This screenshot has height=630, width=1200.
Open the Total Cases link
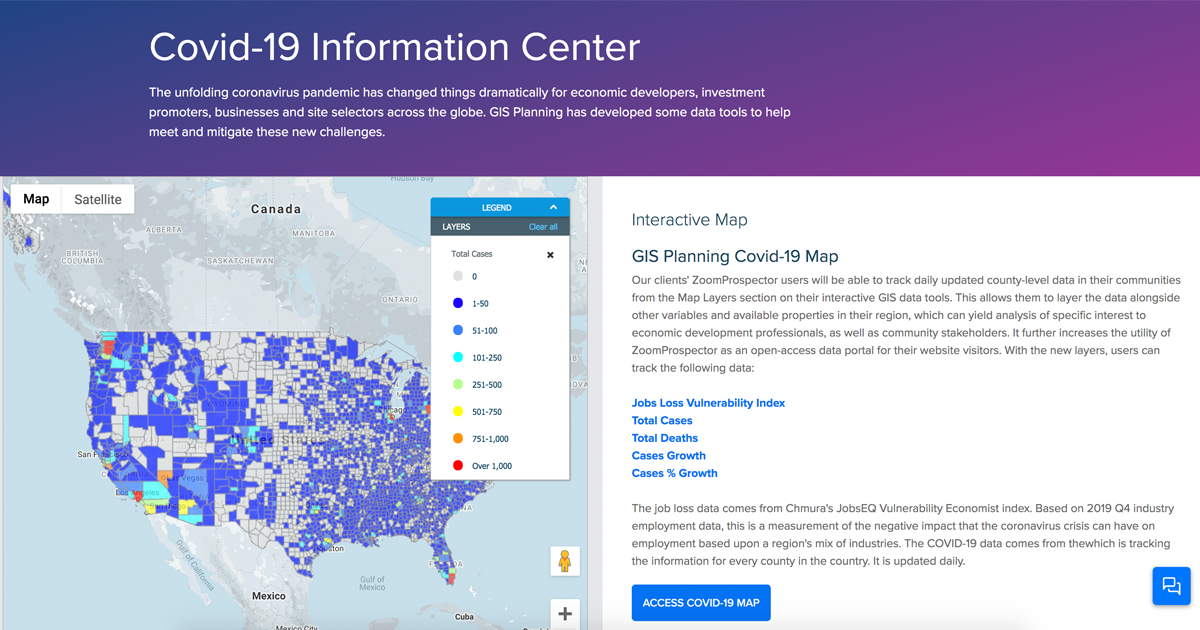point(662,421)
